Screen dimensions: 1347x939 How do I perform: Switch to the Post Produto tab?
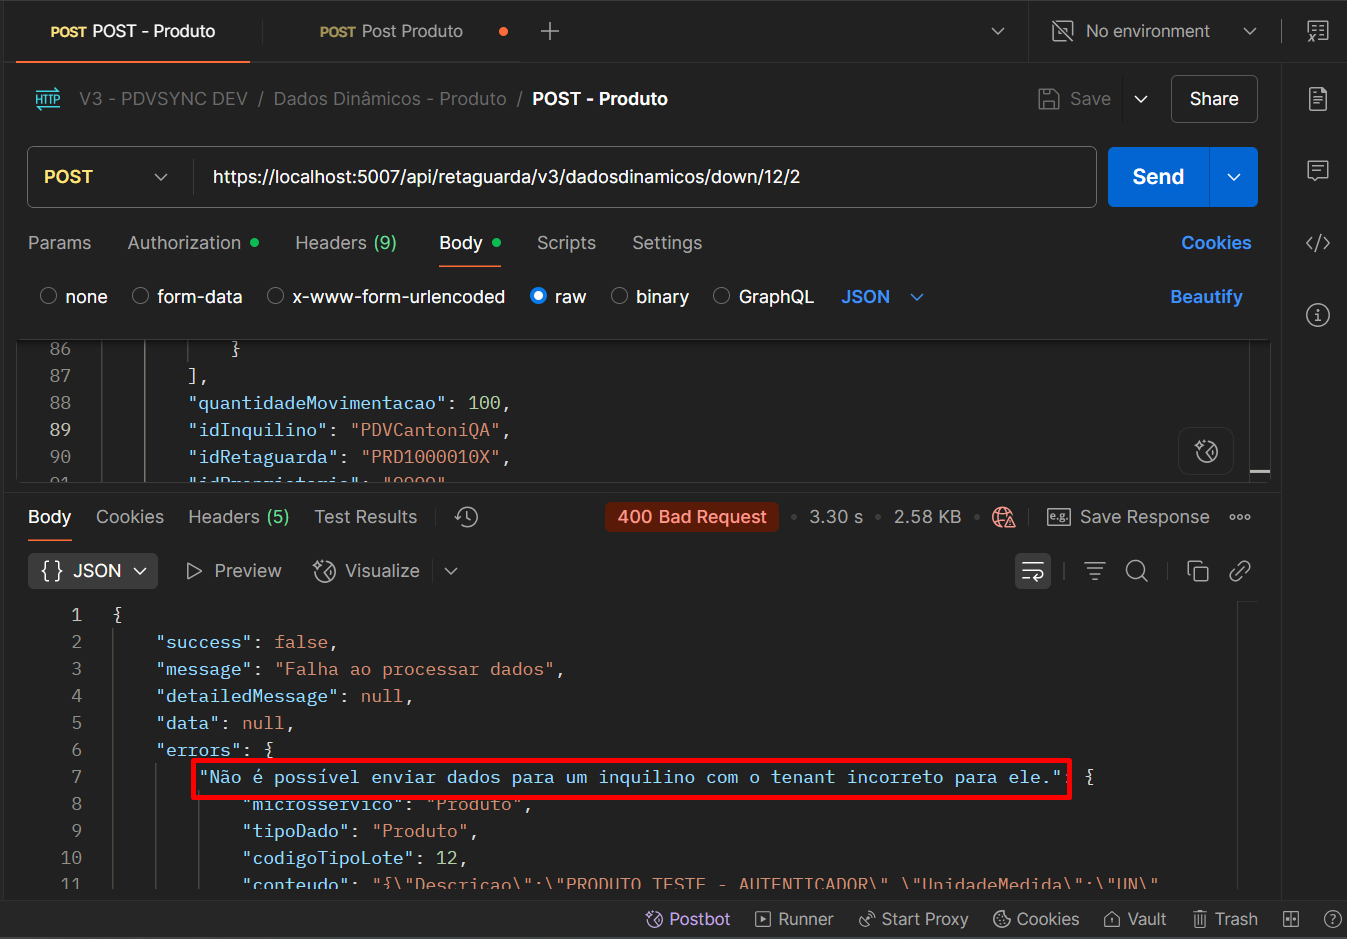[391, 31]
